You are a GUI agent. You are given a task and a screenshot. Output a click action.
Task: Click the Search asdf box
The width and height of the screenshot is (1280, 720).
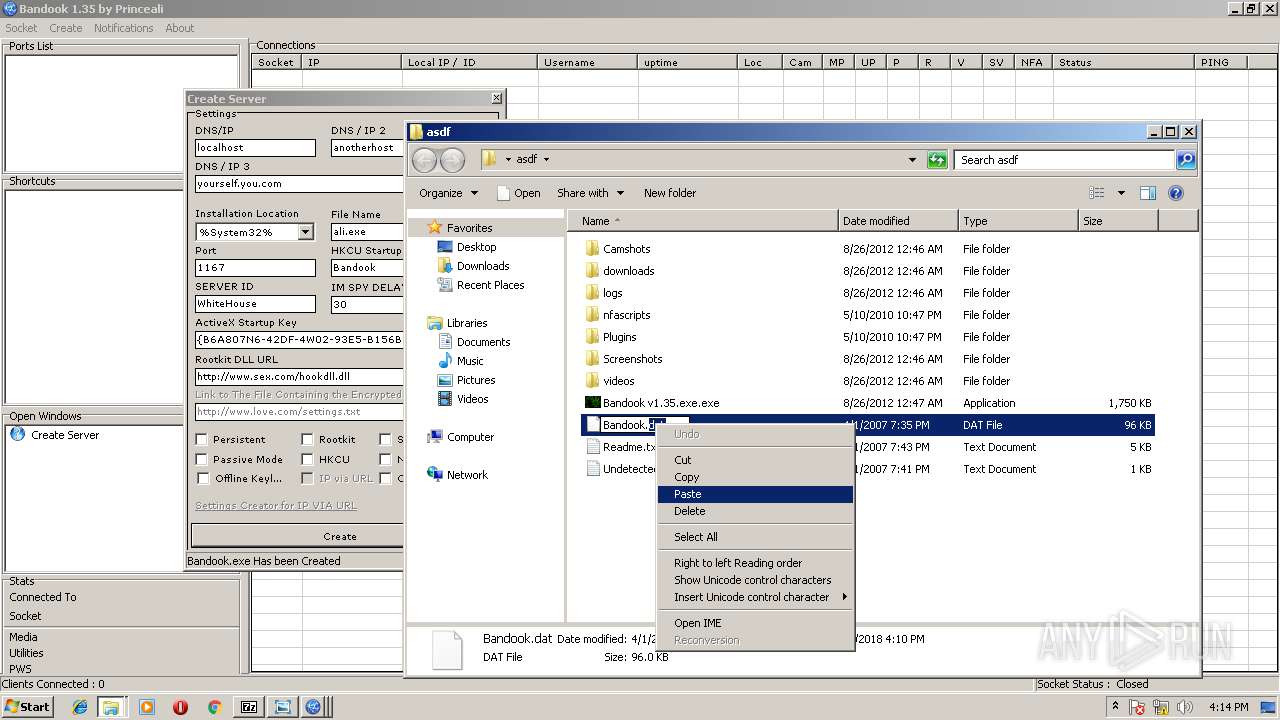[1064, 160]
